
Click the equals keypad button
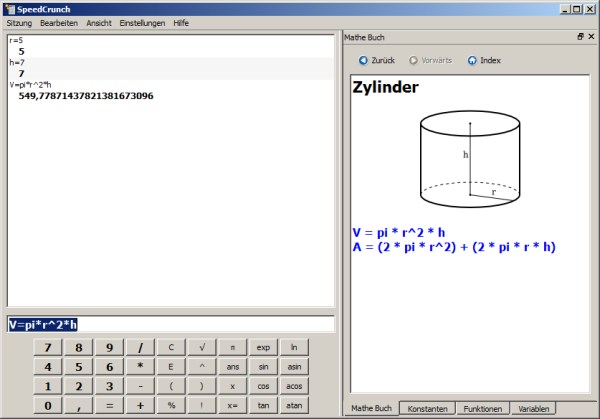pos(109,406)
